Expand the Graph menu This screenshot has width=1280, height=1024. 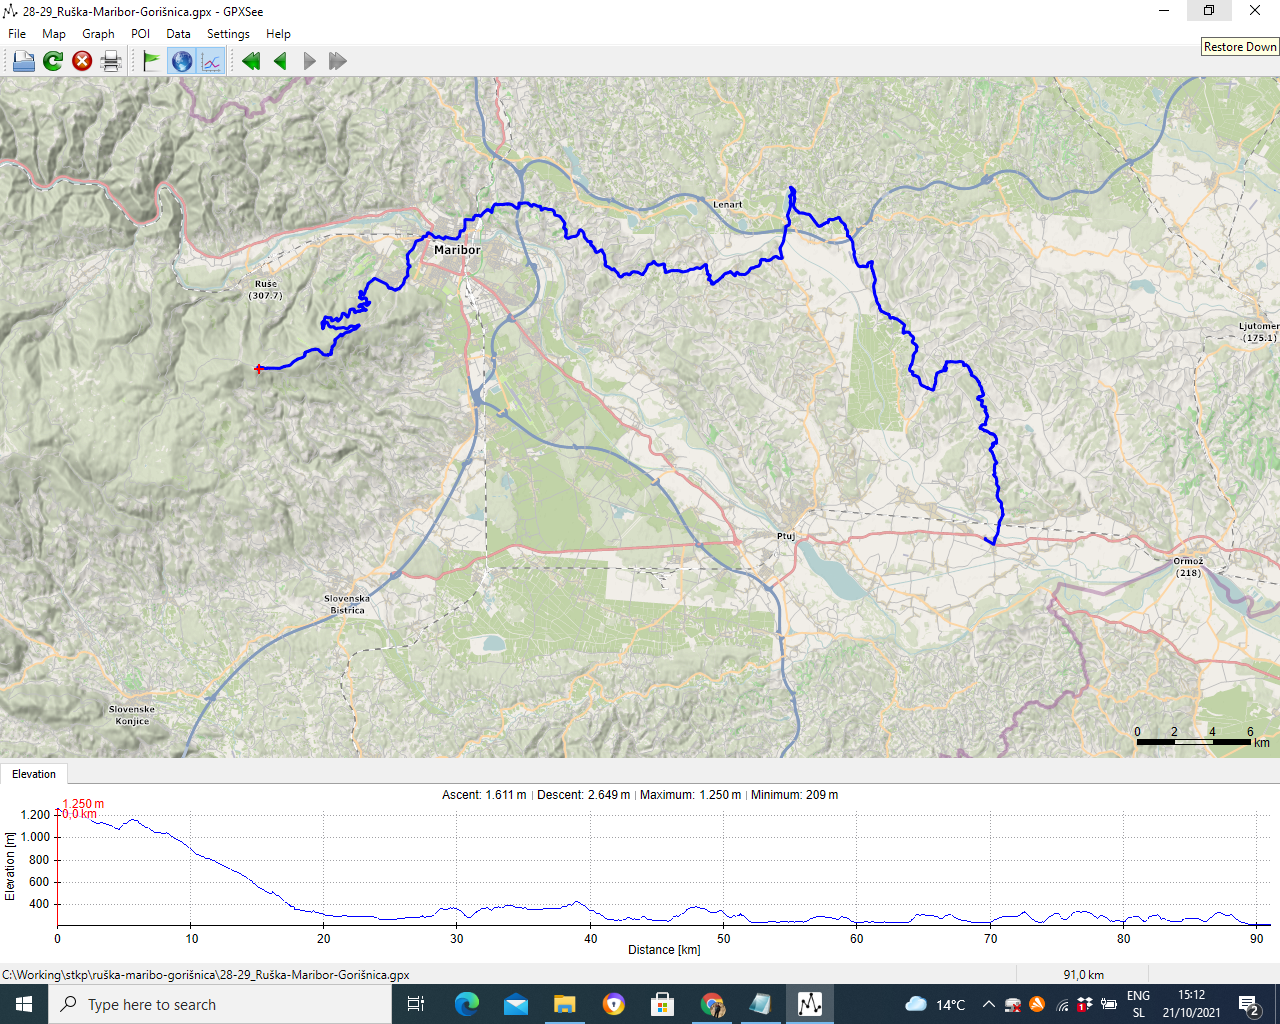point(98,34)
